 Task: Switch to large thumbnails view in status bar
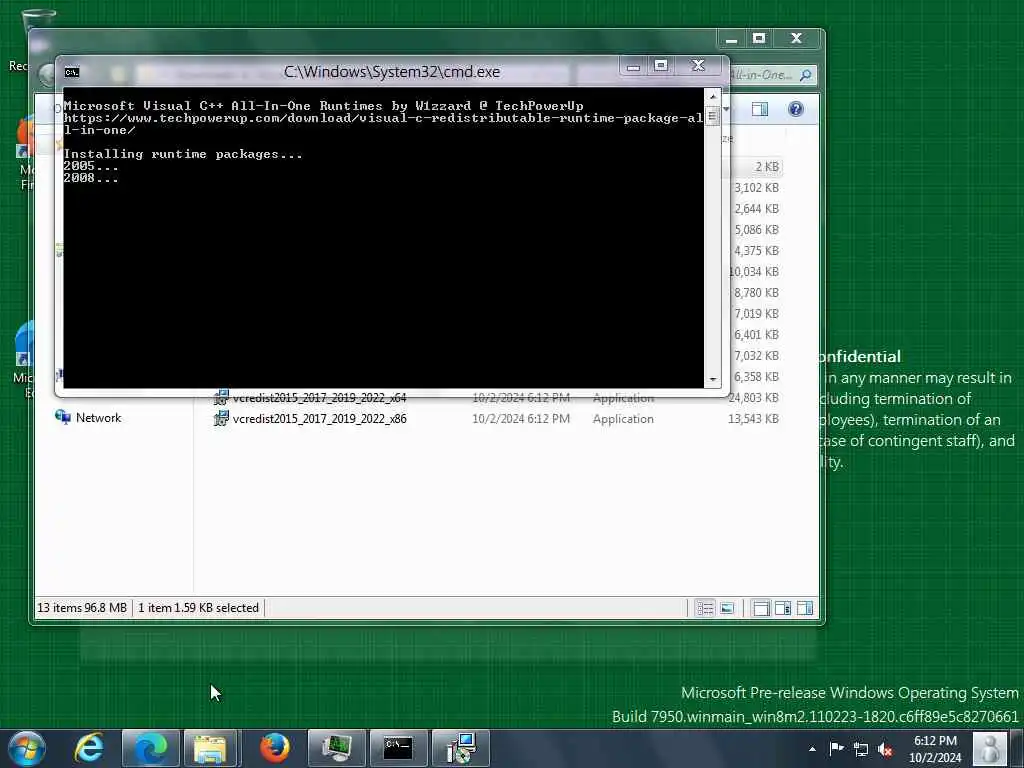727,608
